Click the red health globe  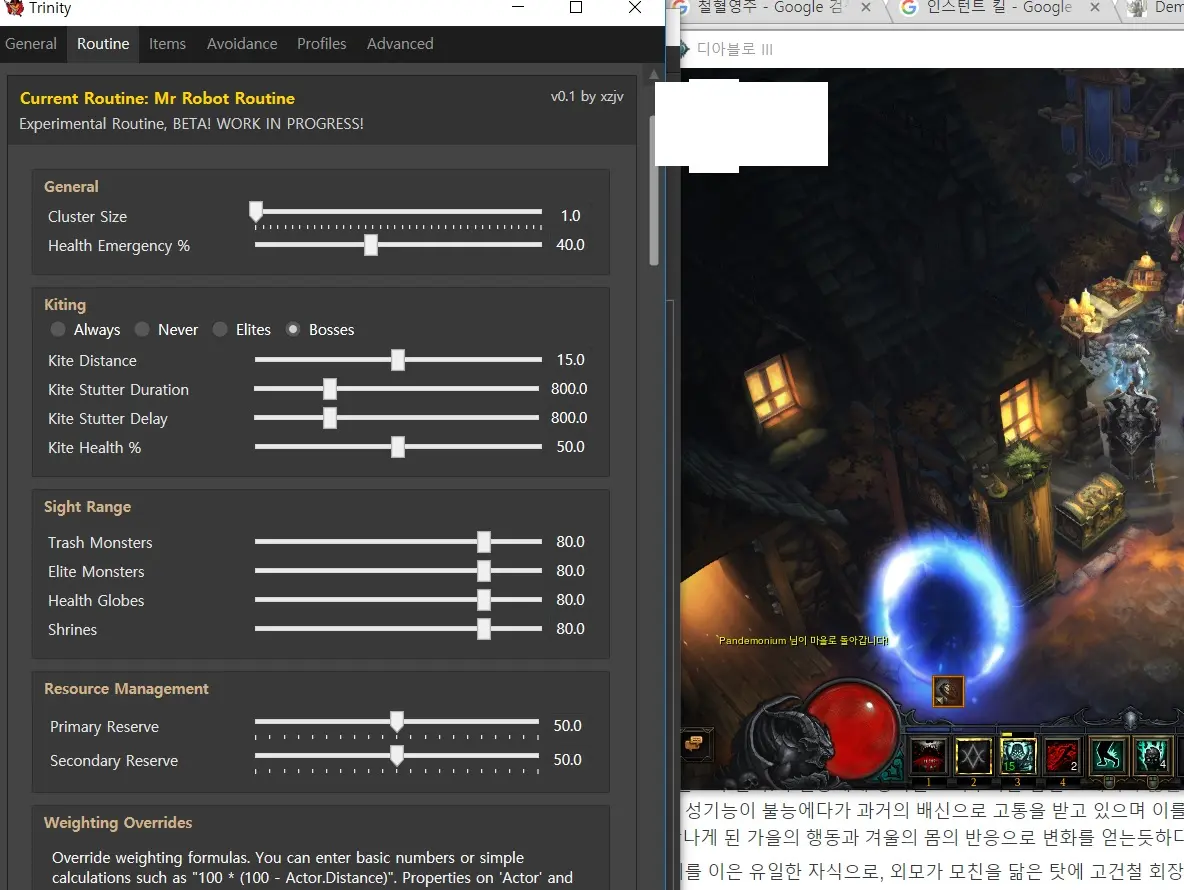(850, 725)
